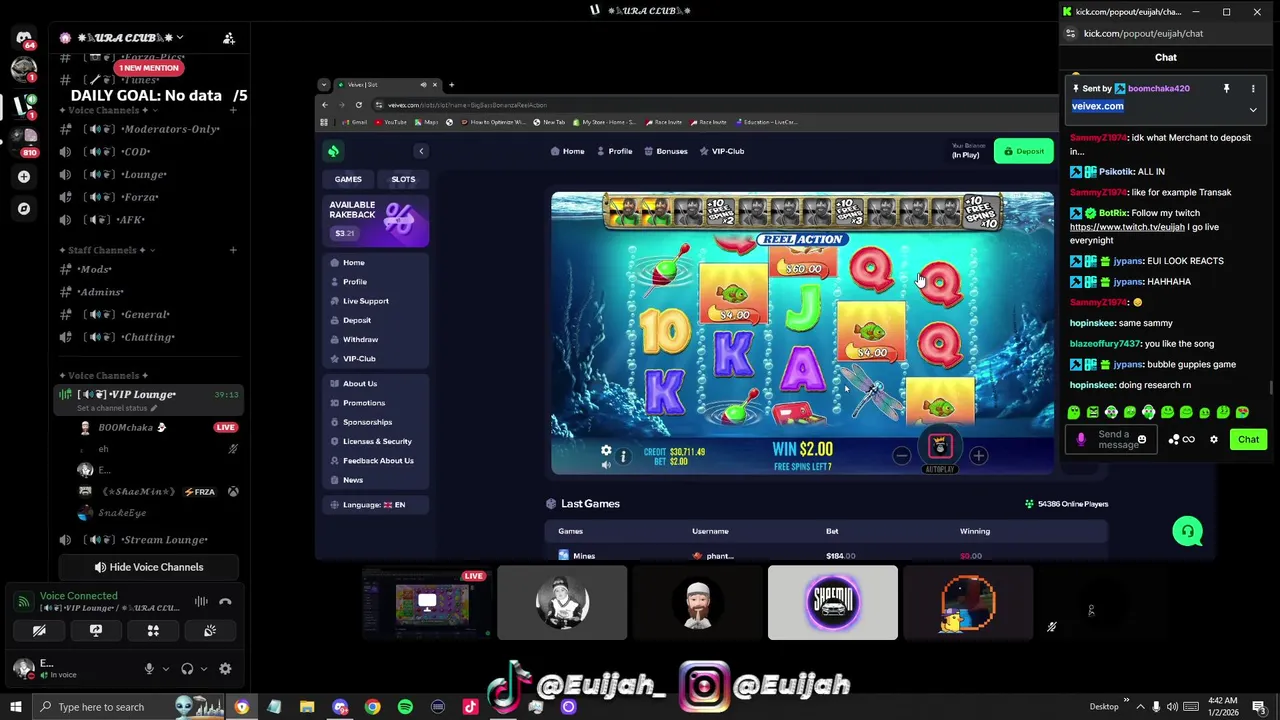Image resolution: width=1280 pixels, height=720 pixels.
Task: Deafen with the headphones icon
Action: click(x=187, y=669)
